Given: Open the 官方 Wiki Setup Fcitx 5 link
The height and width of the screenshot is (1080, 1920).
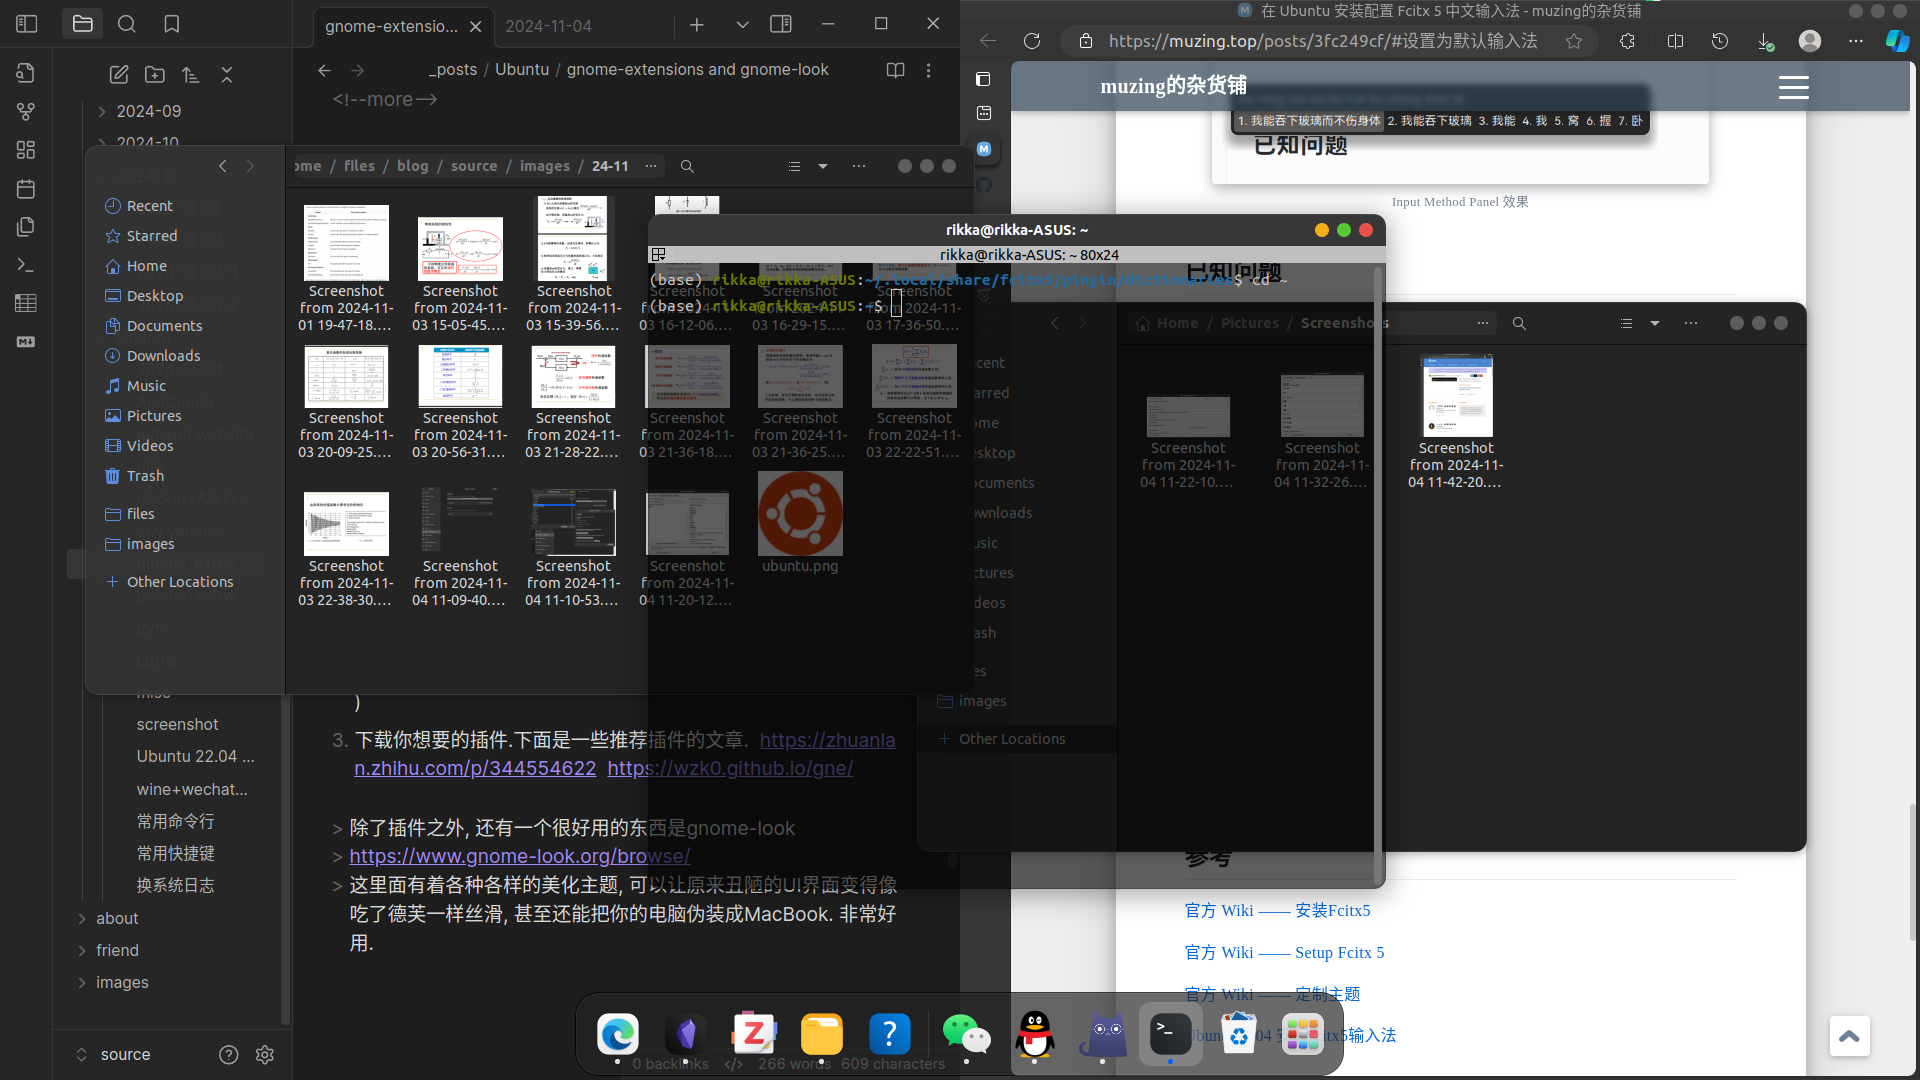Looking at the screenshot, I should click(x=1284, y=952).
